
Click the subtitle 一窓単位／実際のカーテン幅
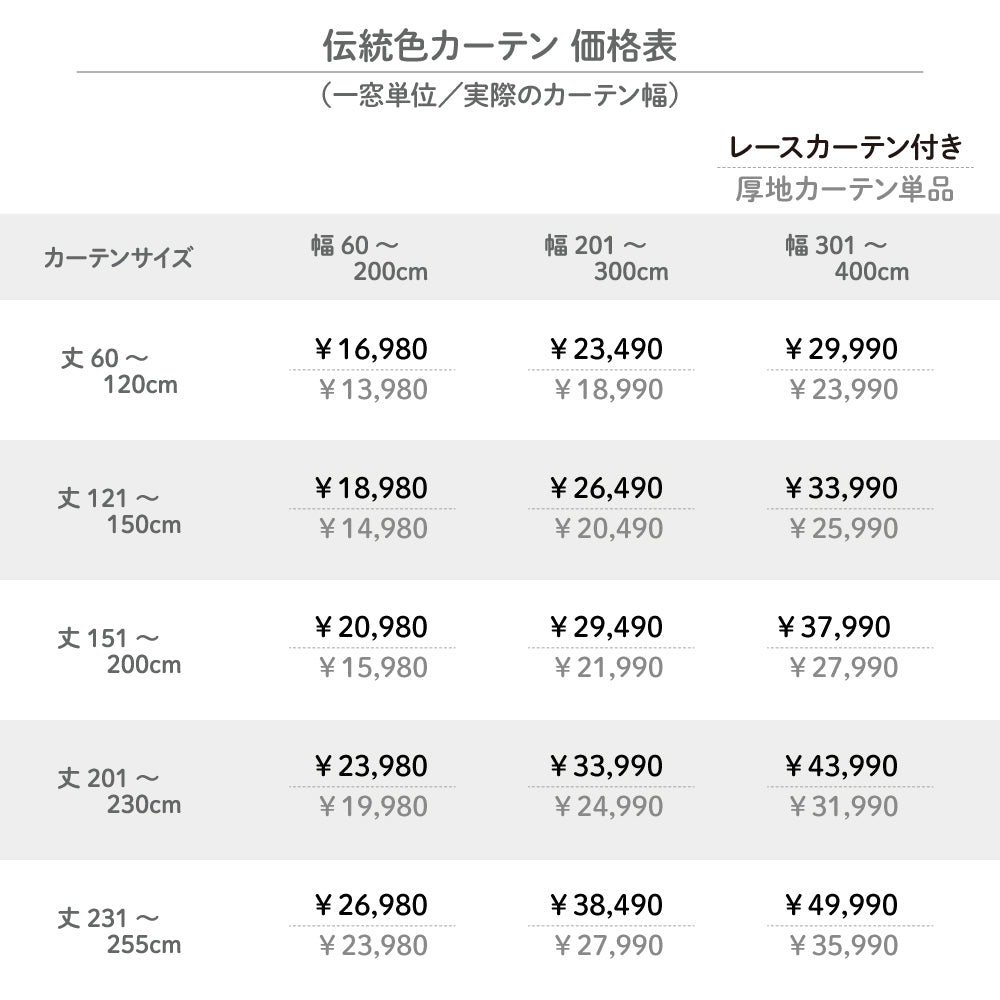pos(500,96)
